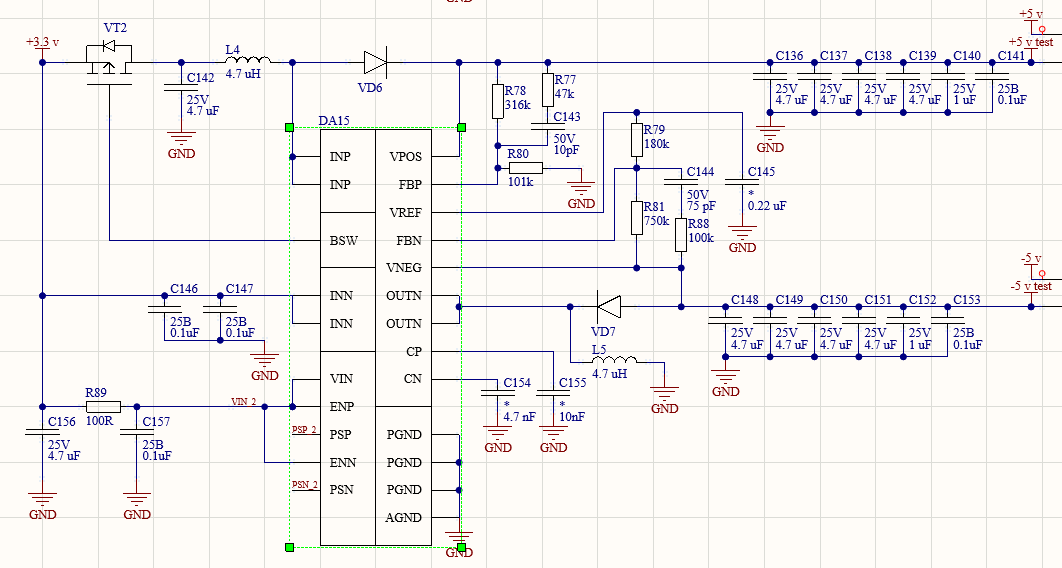Select the L4 4.7 uH inductor
The height and width of the screenshot is (568, 1062).
[248, 60]
